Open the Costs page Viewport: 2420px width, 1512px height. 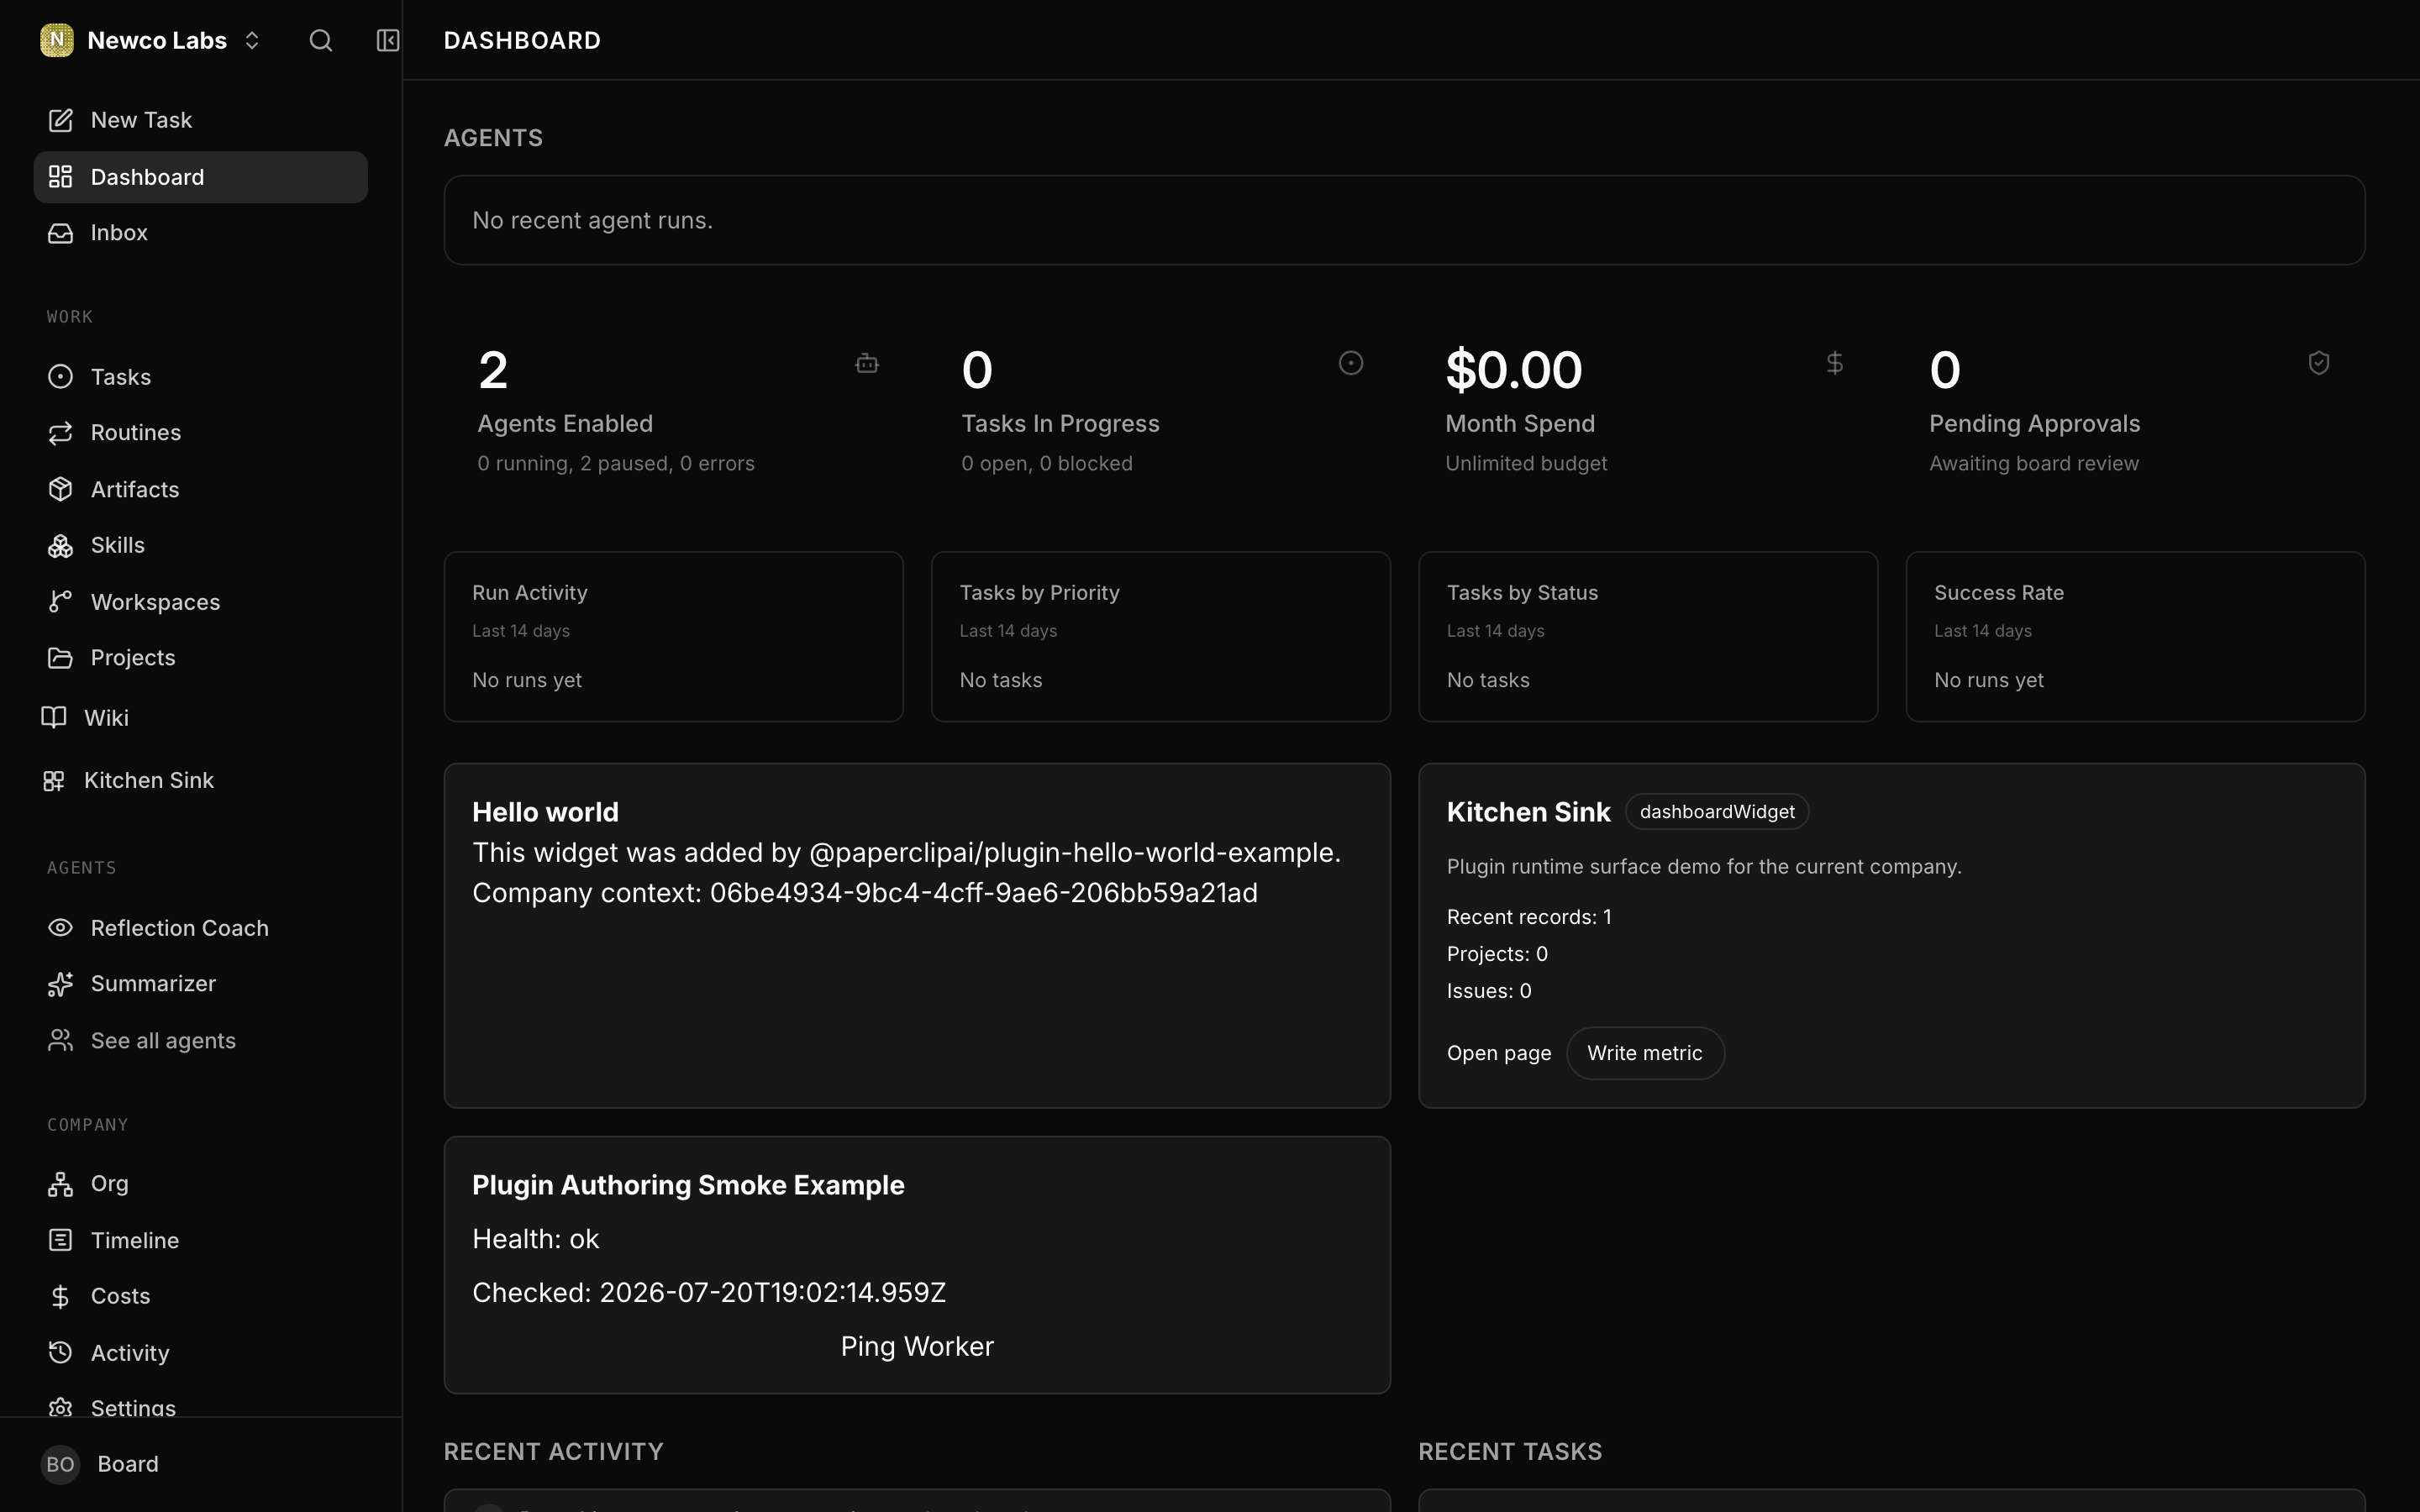(200, 1296)
